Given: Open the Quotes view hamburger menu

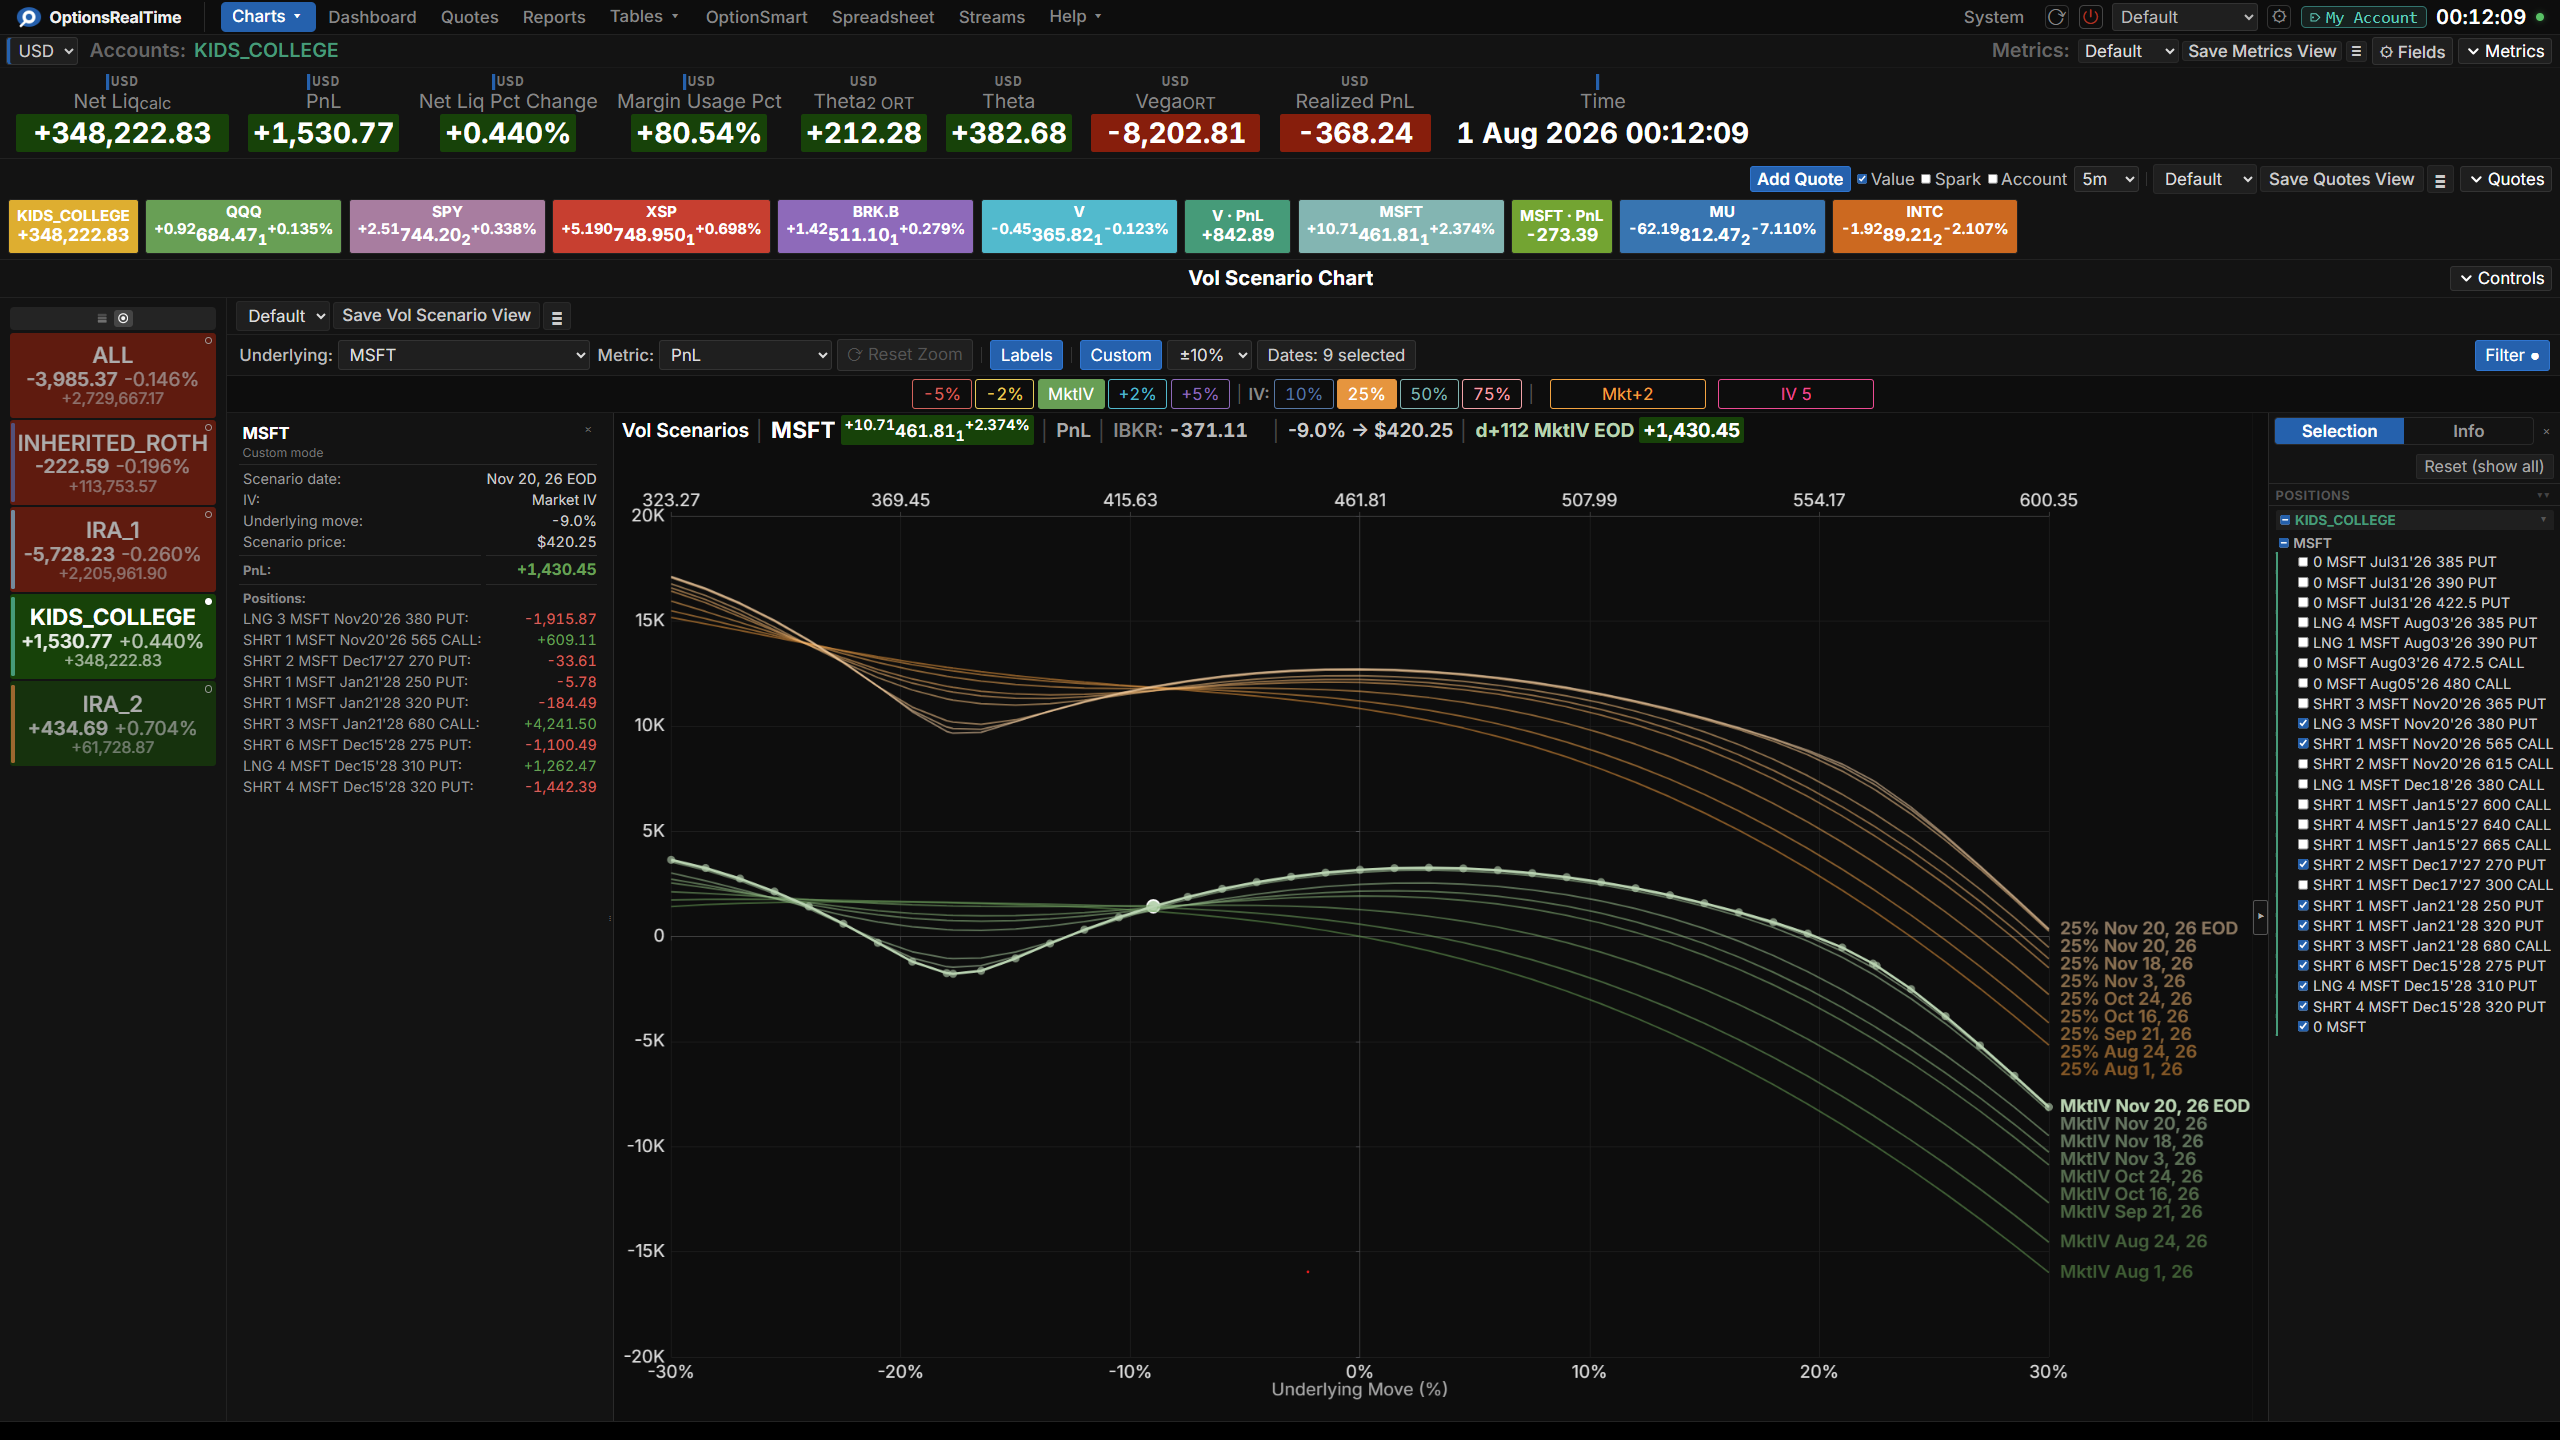Looking at the screenshot, I should (2440, 180).
